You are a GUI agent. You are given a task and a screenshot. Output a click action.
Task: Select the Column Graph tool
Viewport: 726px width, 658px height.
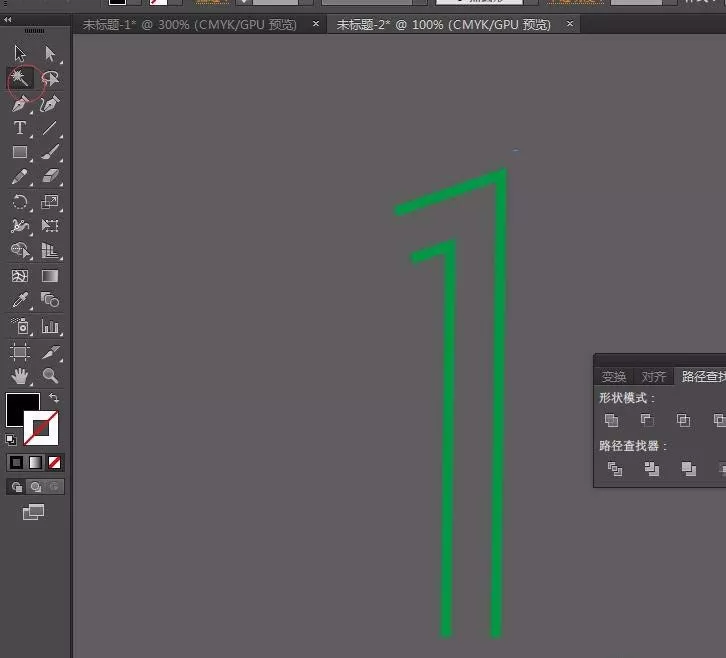click(50, 326)
